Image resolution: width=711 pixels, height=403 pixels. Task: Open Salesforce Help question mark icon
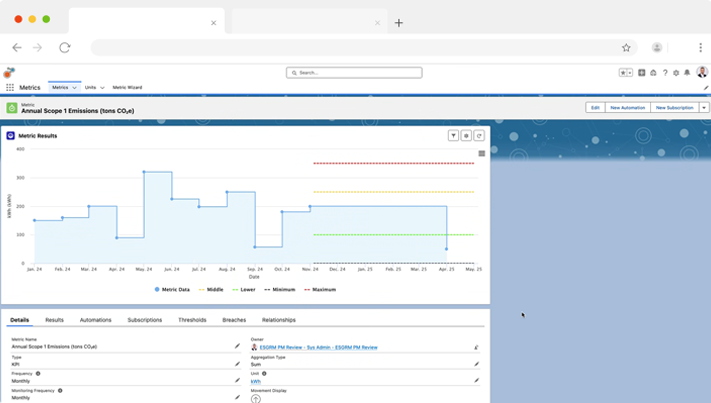(x=665, y=73)
